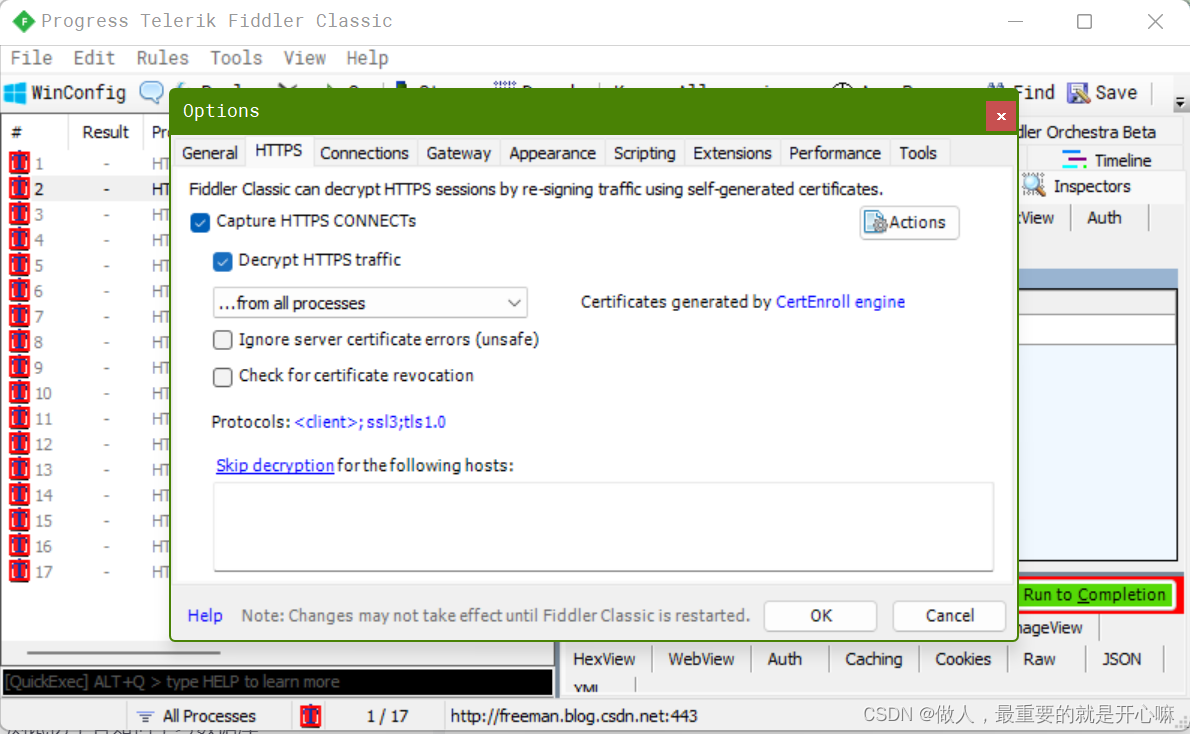Screen dimensions: 1190x734
Task: Sort sessions by Result column header
Action: pos(105,132)
